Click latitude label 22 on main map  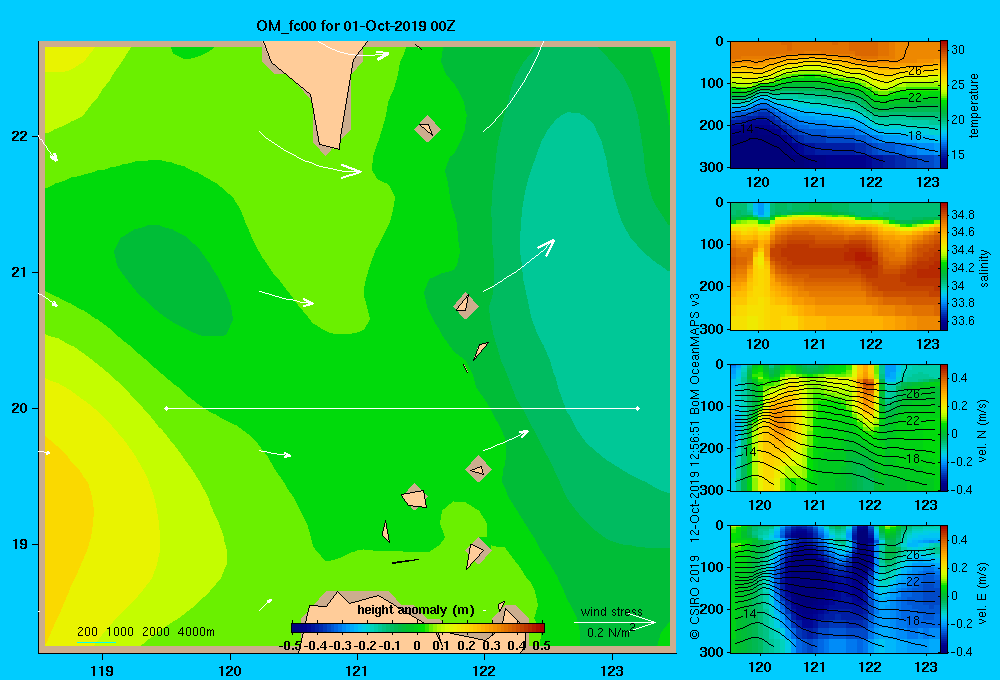(x=19, y=136)
